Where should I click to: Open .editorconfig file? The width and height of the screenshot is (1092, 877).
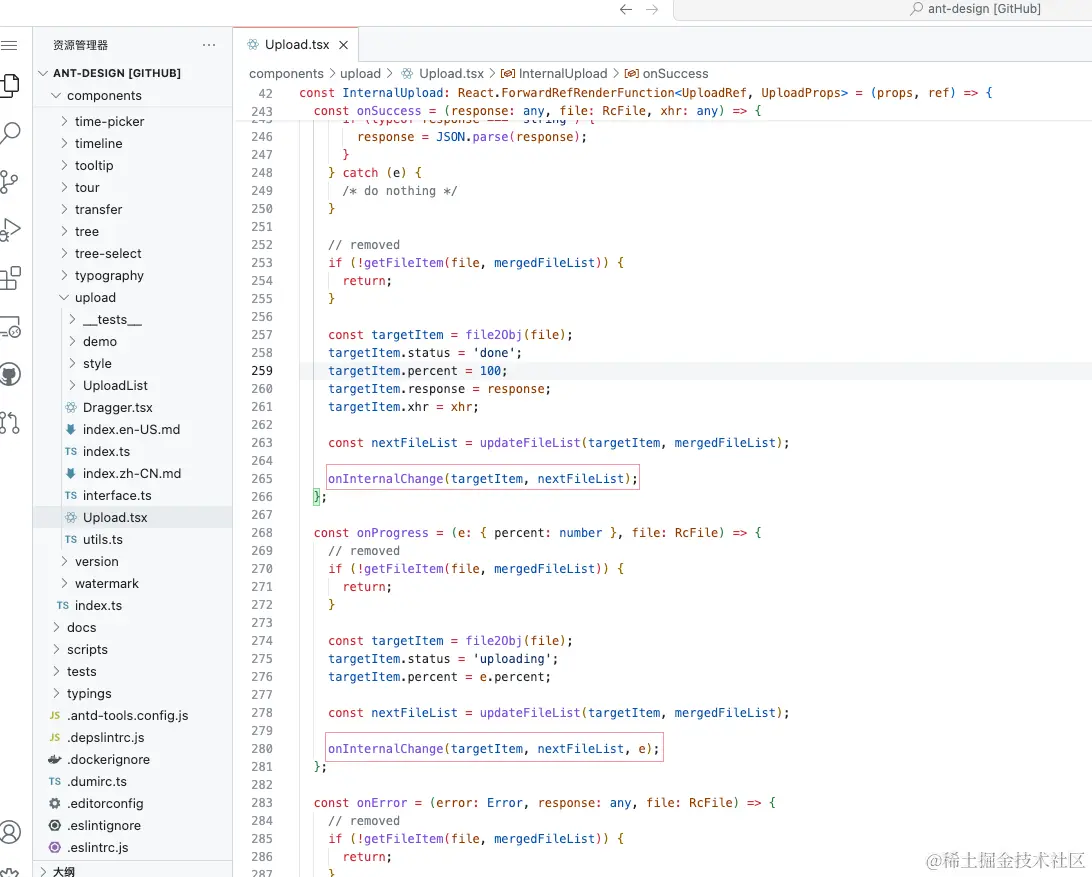point(132,803)
